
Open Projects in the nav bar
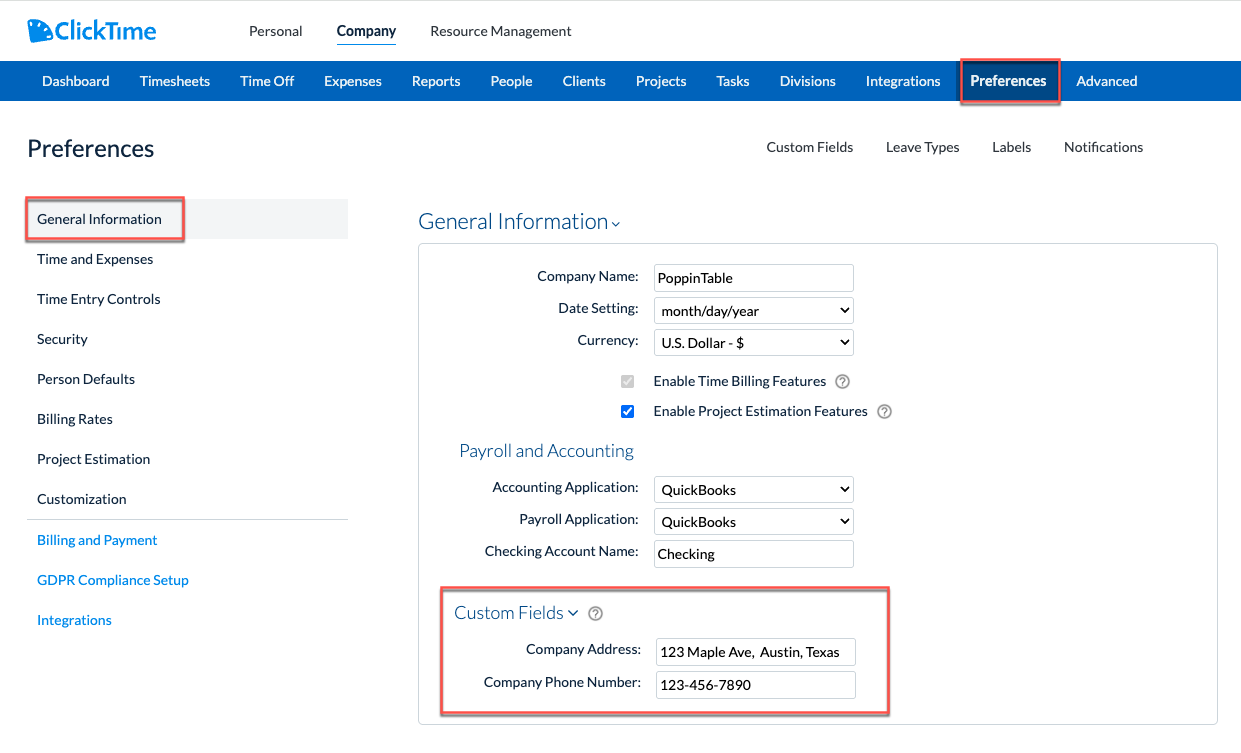pos(661,81)
